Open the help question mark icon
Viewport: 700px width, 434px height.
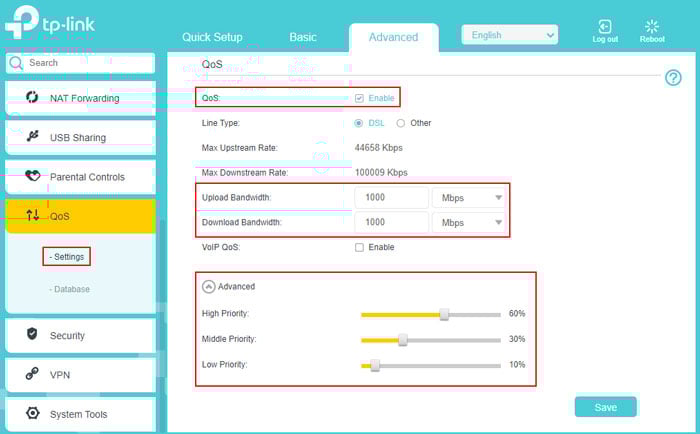tap(673, 78)
